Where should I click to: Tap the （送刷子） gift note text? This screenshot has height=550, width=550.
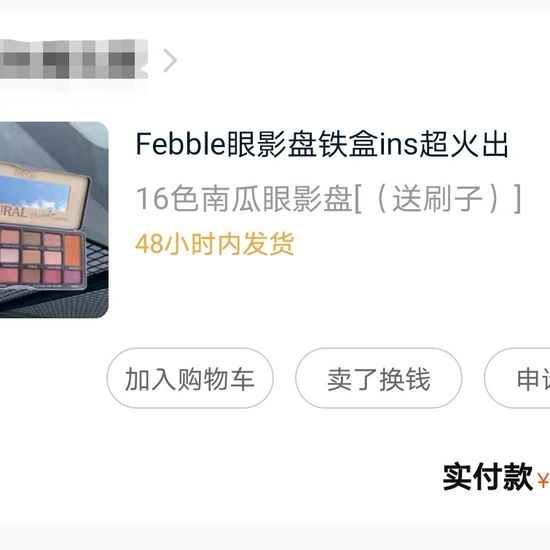pos(438,199)
